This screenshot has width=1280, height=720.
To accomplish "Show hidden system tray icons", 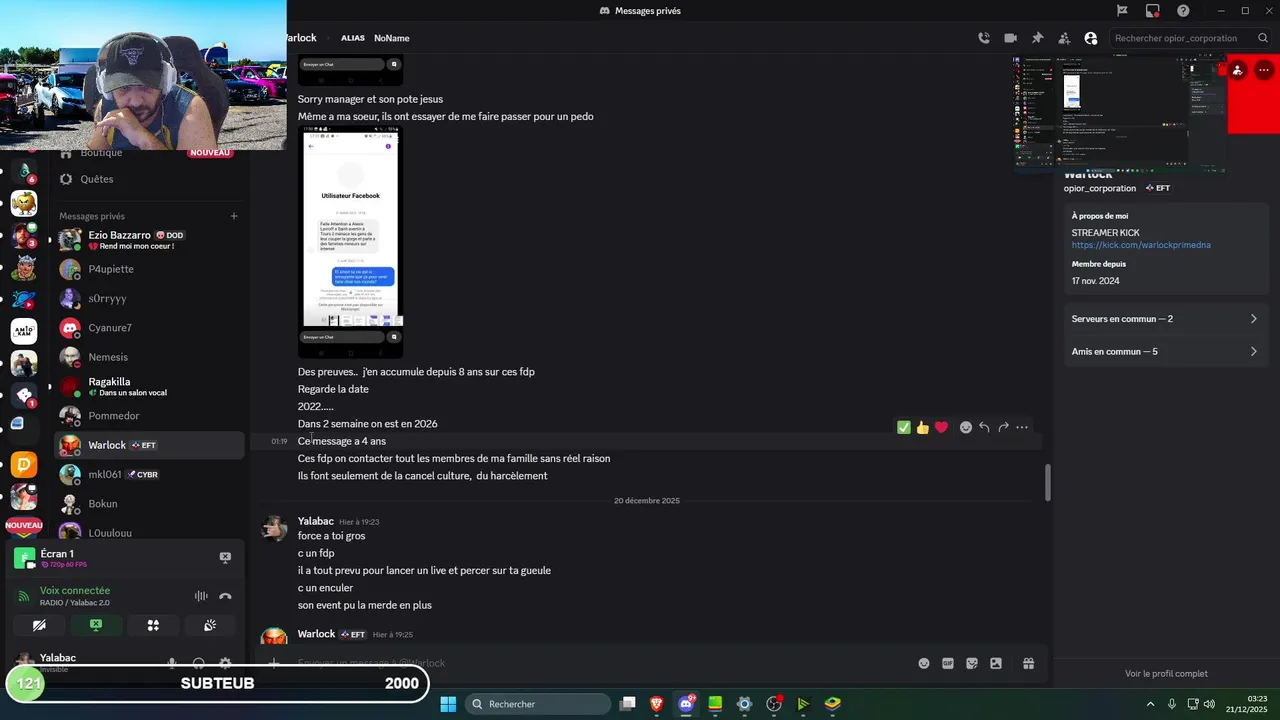I will 1150,704.
